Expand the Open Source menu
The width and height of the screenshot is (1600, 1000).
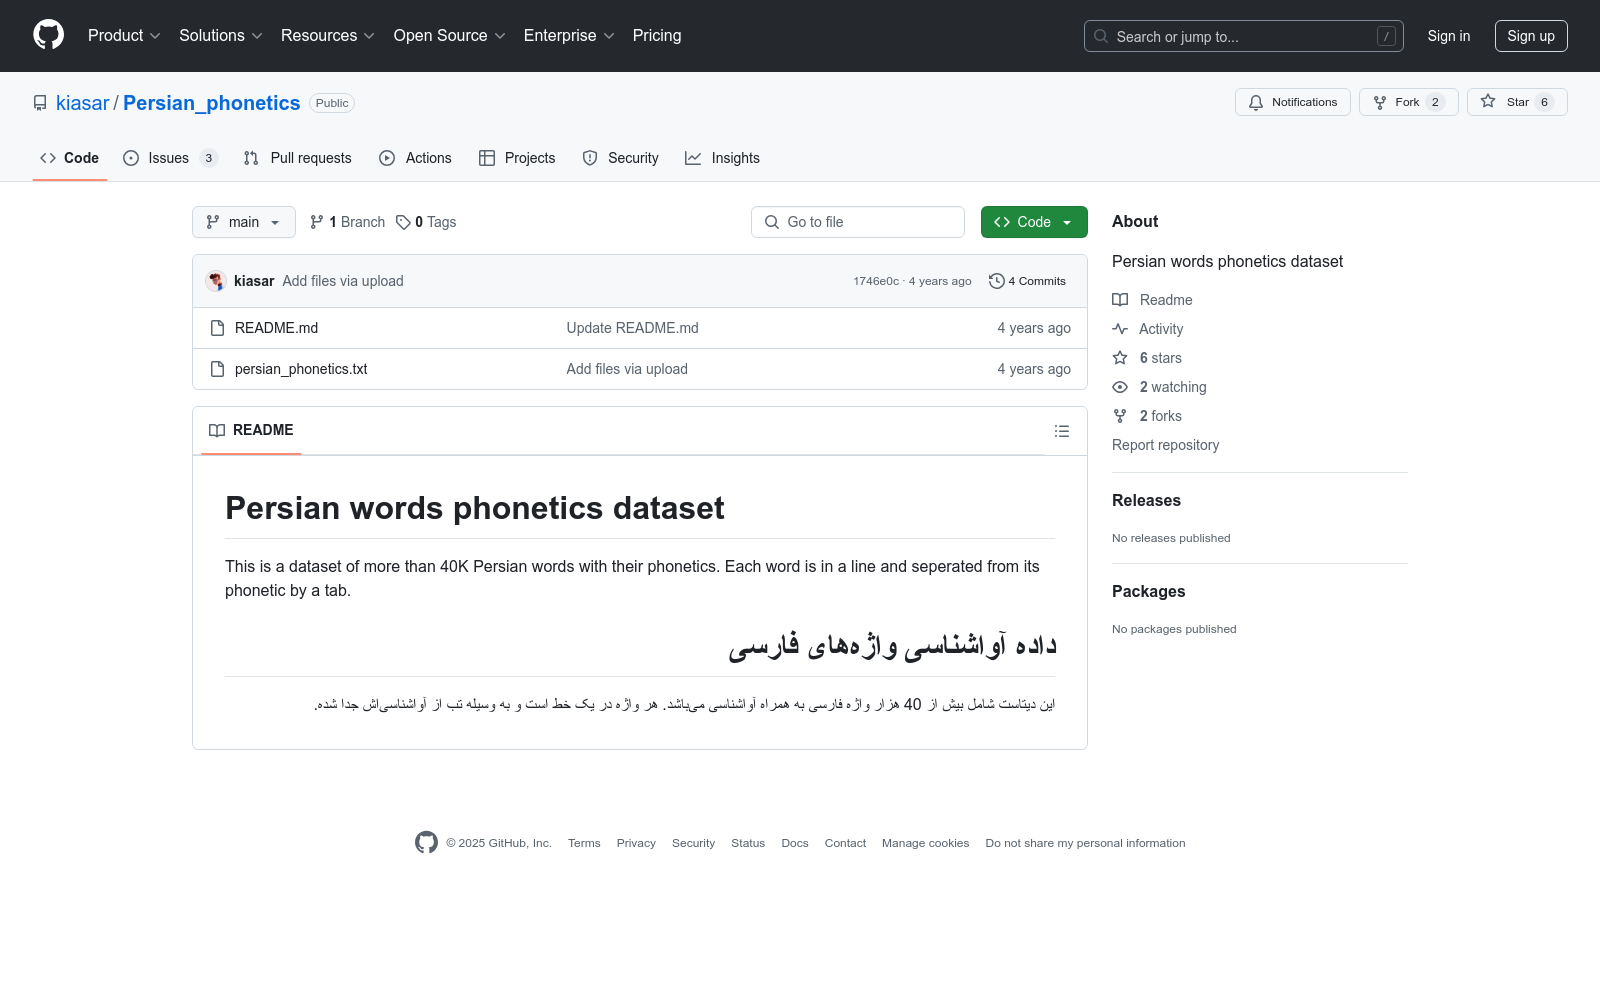coord(450,35)
